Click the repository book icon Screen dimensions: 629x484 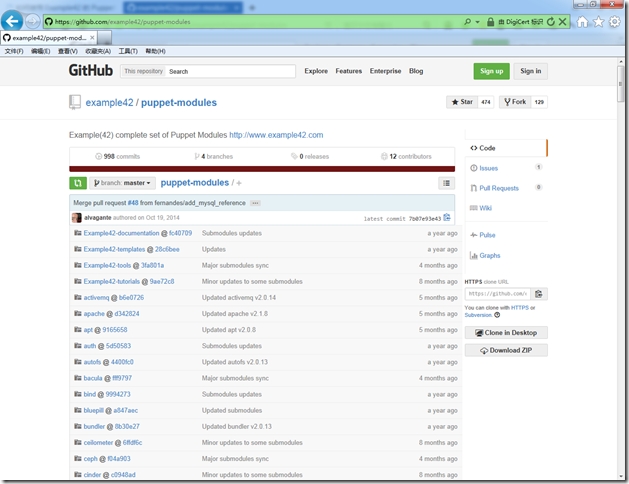point(75,102)
